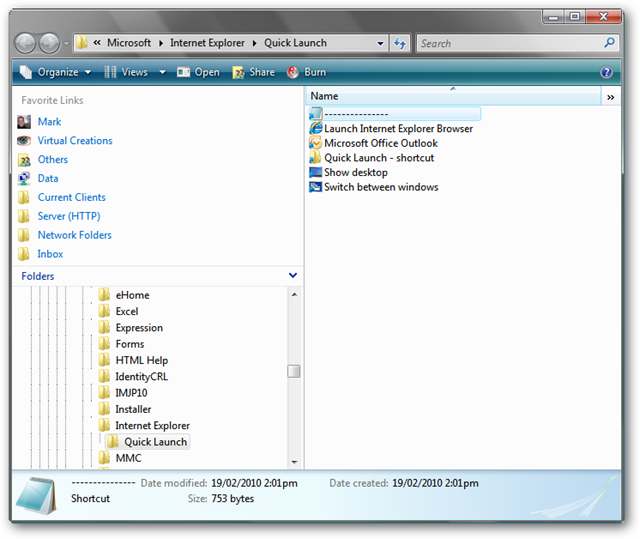Open recent pages dropdown beside Forward button
This screenshot has height=539, width=640.
[x=66, y=43]
